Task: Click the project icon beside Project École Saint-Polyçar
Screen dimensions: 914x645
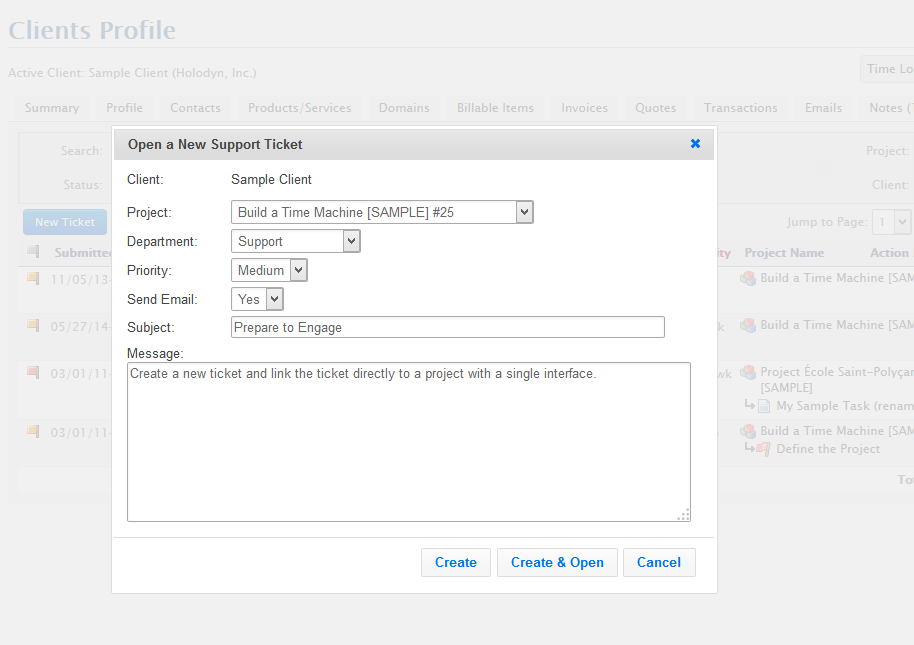Action: click(748, 372)
